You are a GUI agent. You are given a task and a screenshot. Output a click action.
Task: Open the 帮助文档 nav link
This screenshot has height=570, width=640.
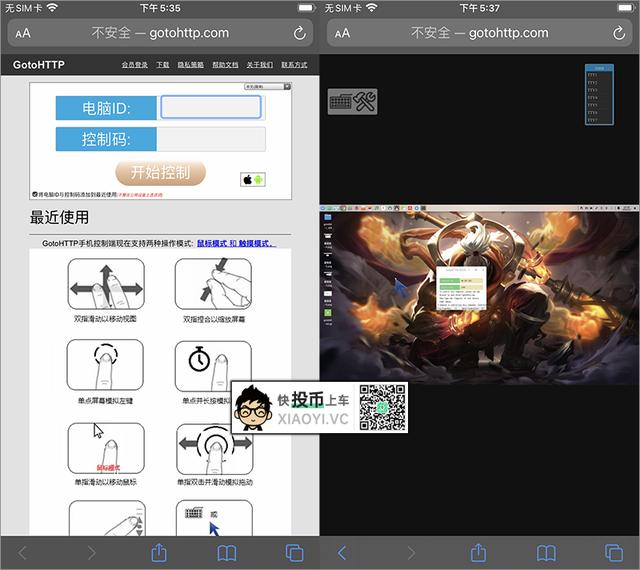(x=225, y=65)
